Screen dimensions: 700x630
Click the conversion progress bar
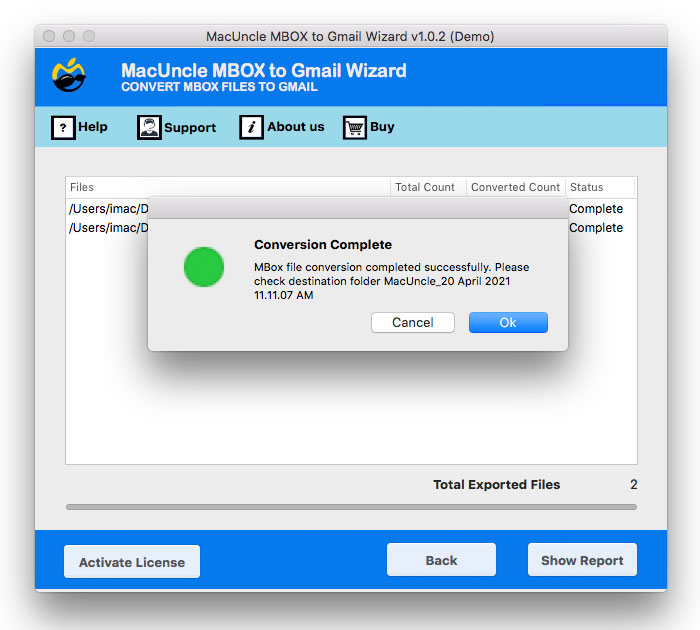(351, 507)
